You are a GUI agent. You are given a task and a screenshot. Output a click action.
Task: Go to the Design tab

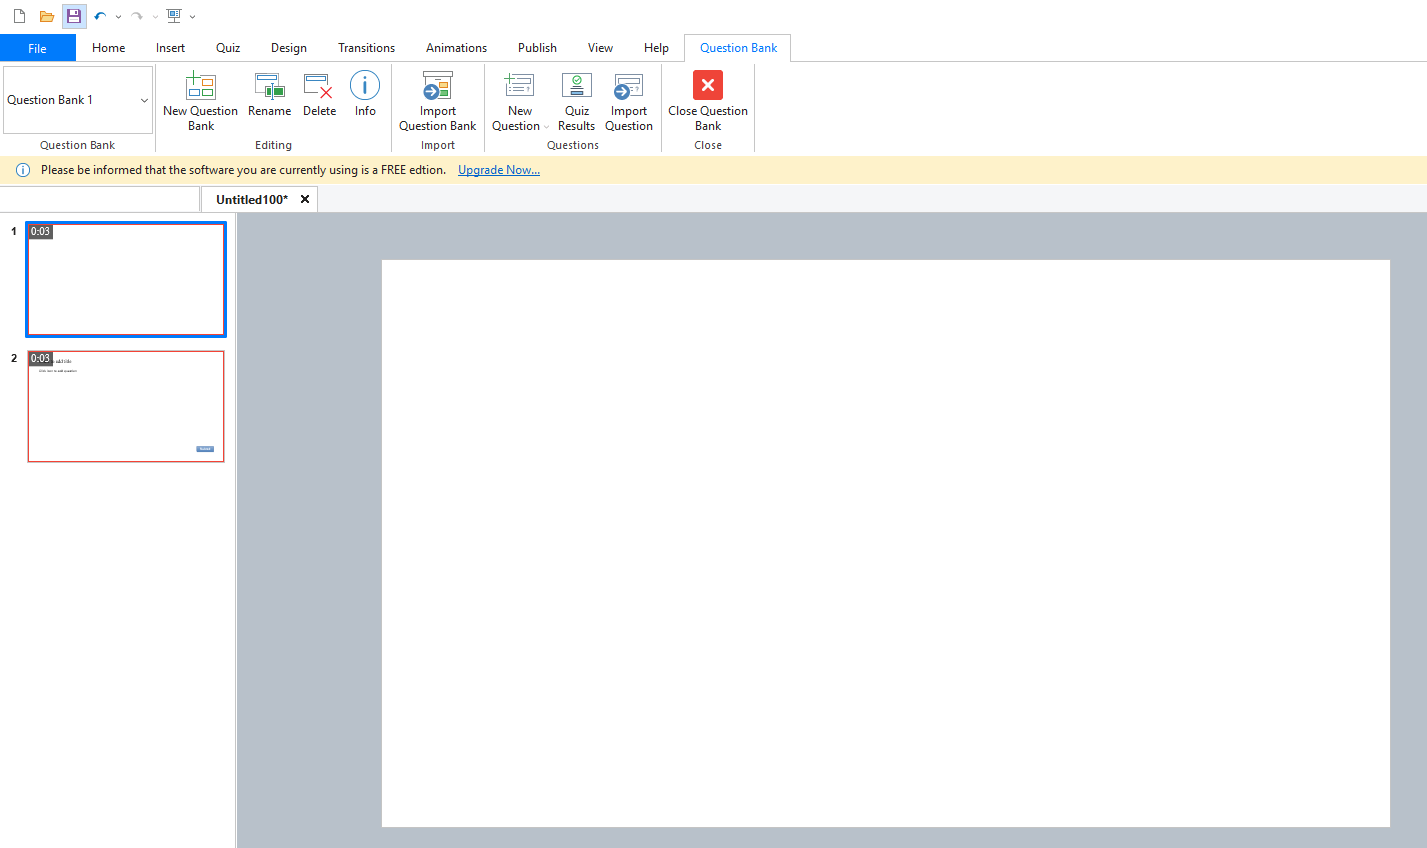point(289,48)
